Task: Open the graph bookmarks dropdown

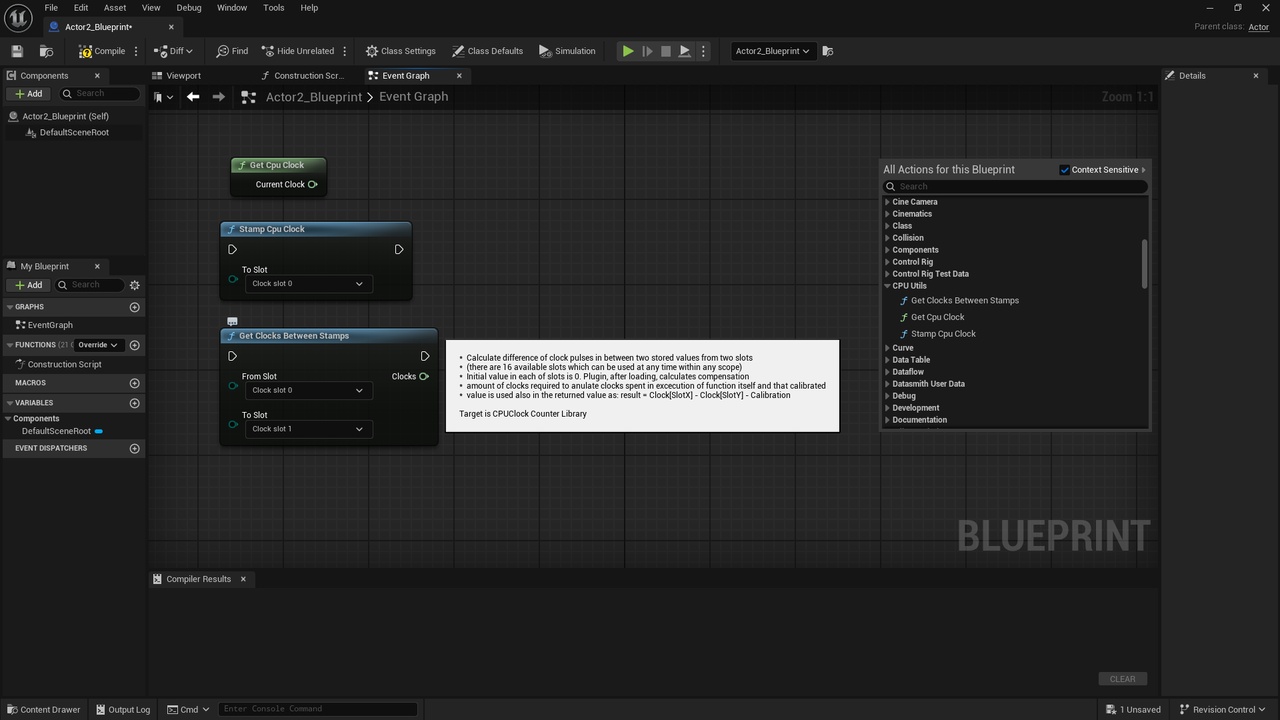Action: pos(163,97)
